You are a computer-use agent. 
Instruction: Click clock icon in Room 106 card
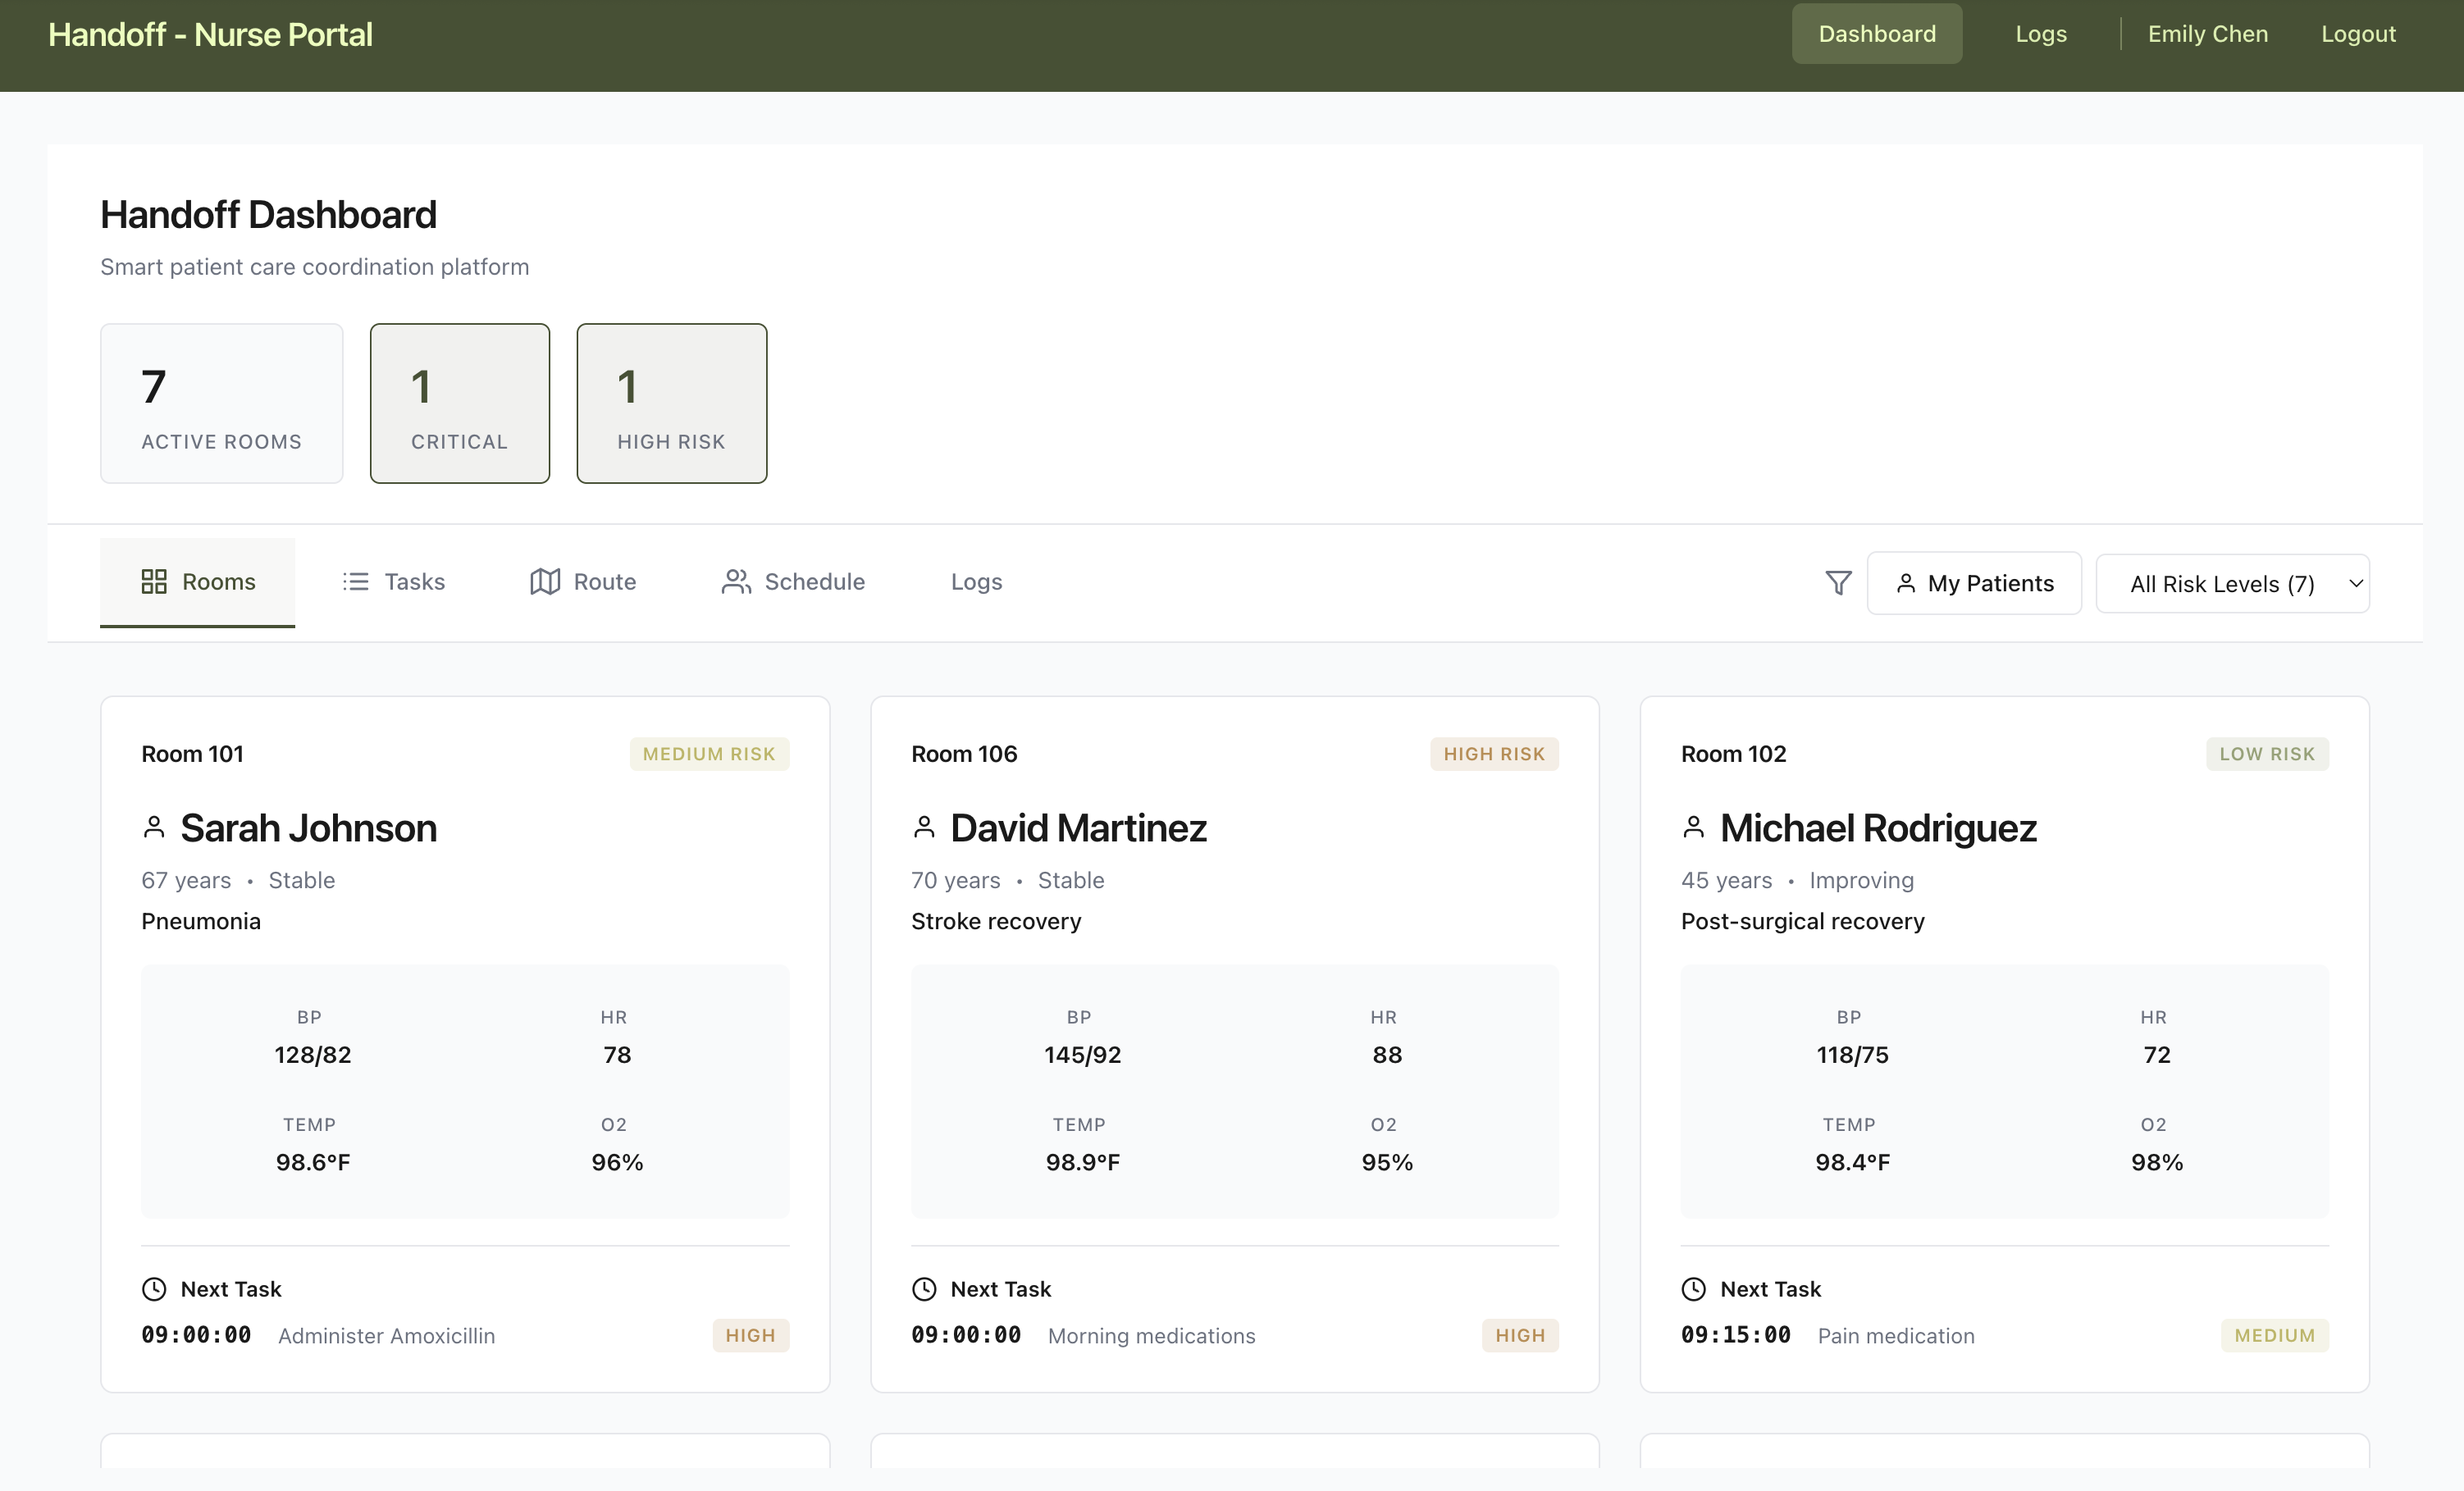coord(924,1289)
